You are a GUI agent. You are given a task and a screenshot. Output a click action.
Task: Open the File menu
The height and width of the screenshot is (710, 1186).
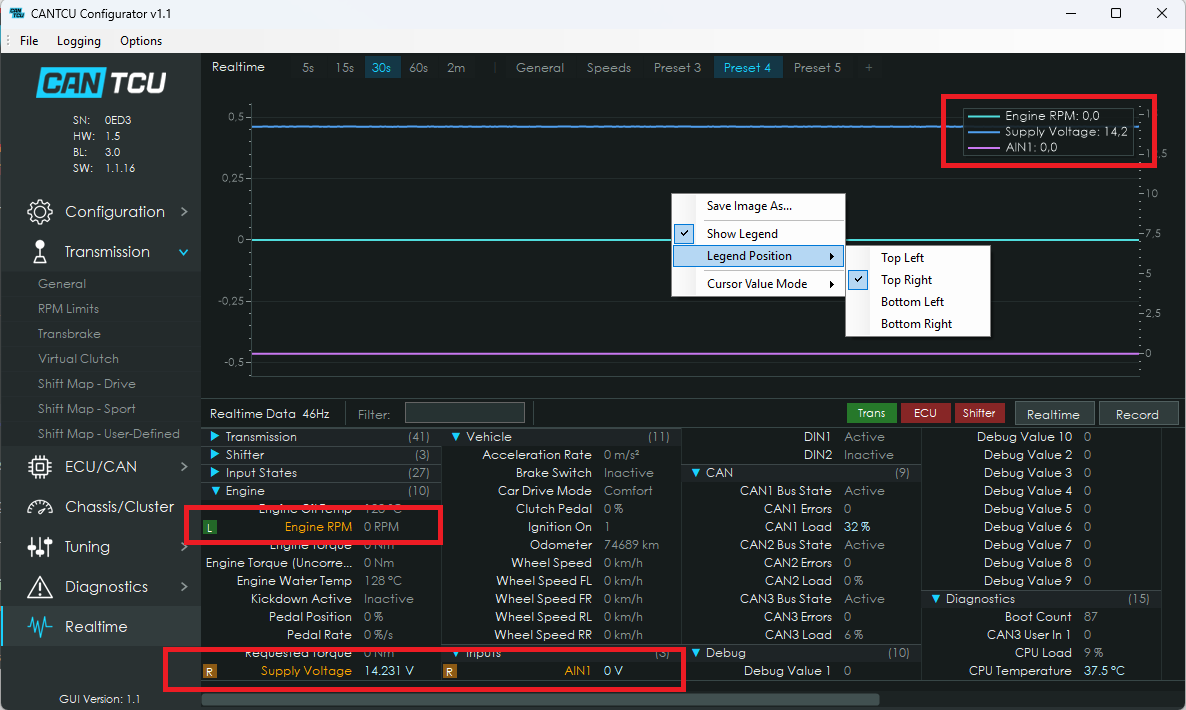tap(29, 41)
